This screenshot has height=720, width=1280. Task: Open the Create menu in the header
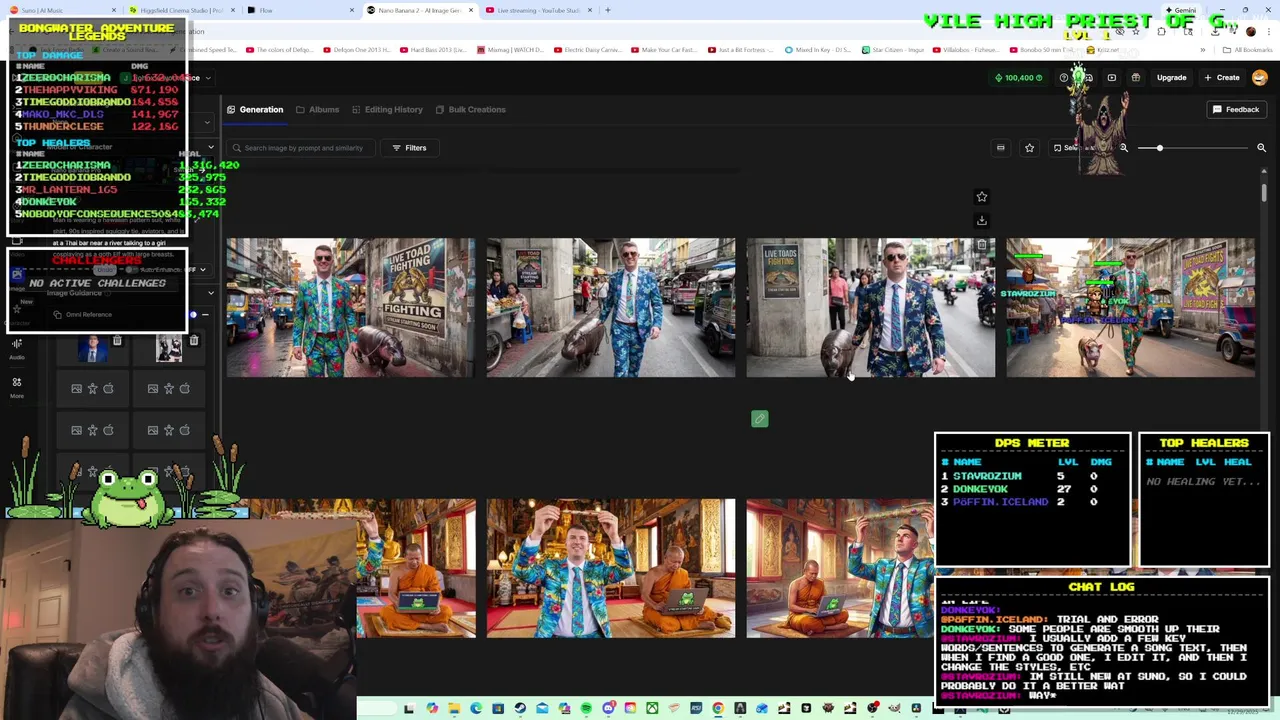click(x=1222, y=77)
